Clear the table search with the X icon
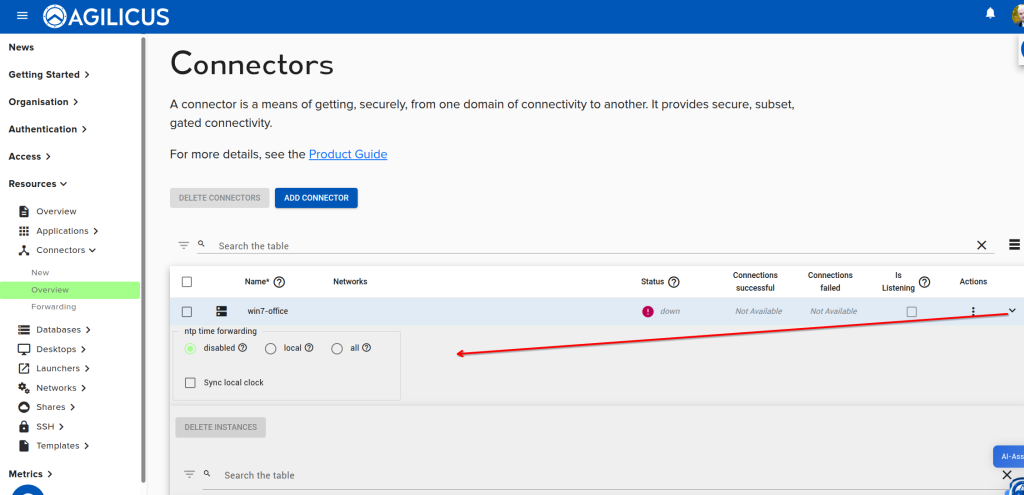 981,245
